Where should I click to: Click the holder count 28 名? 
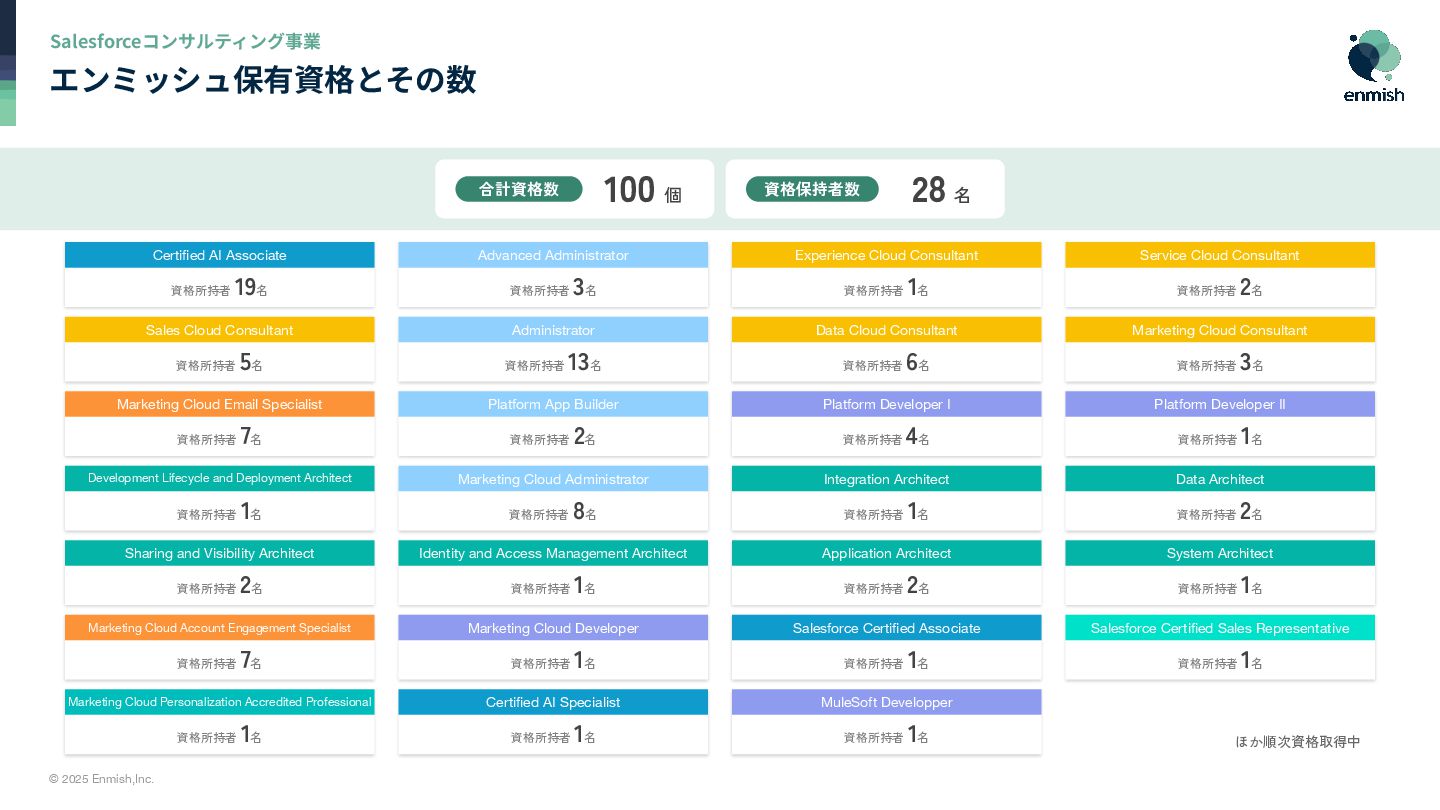tap(940, 190)
